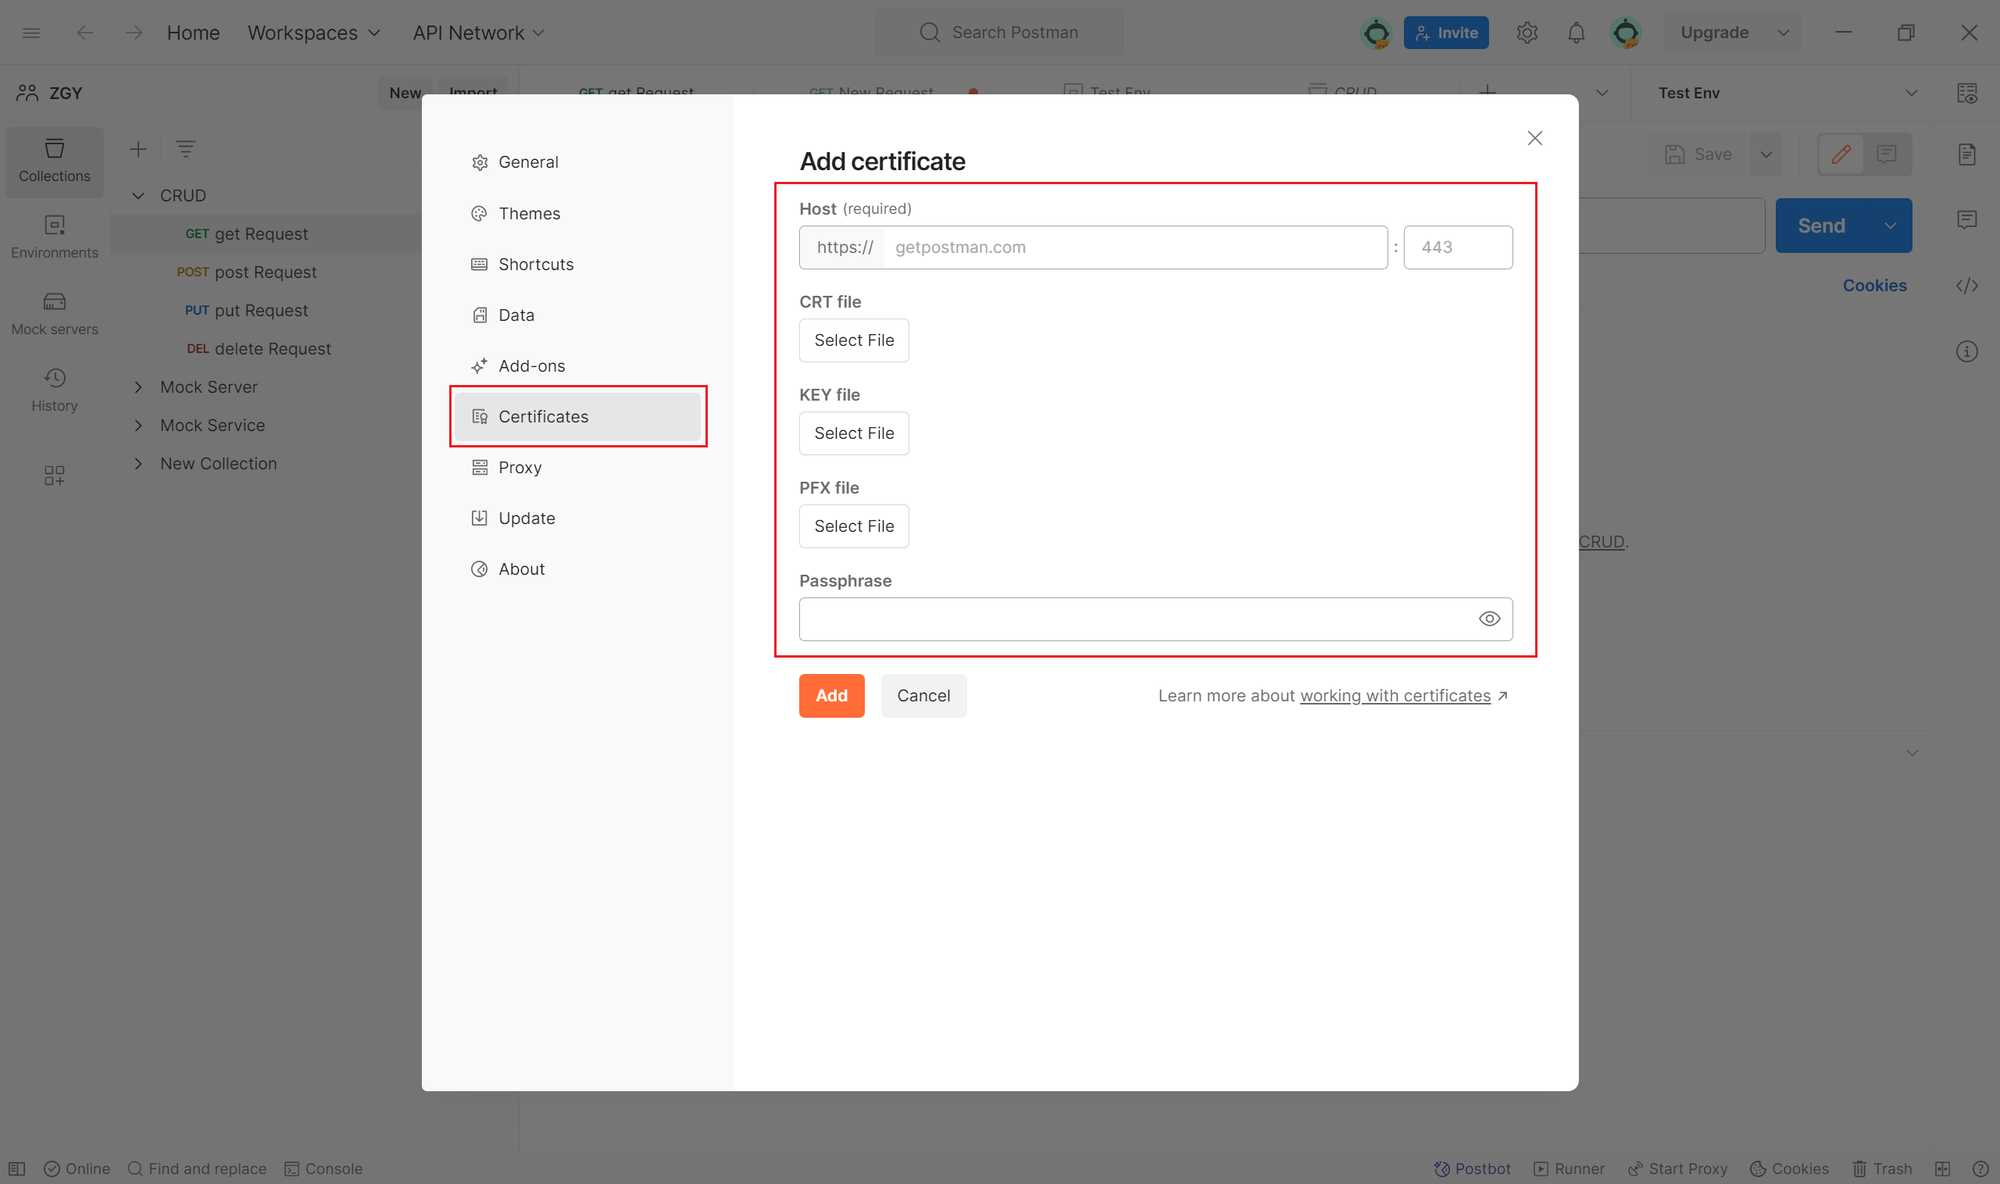Collapse the CRUD collection
The image size is (2000, 1184).
tap(138, 196)
